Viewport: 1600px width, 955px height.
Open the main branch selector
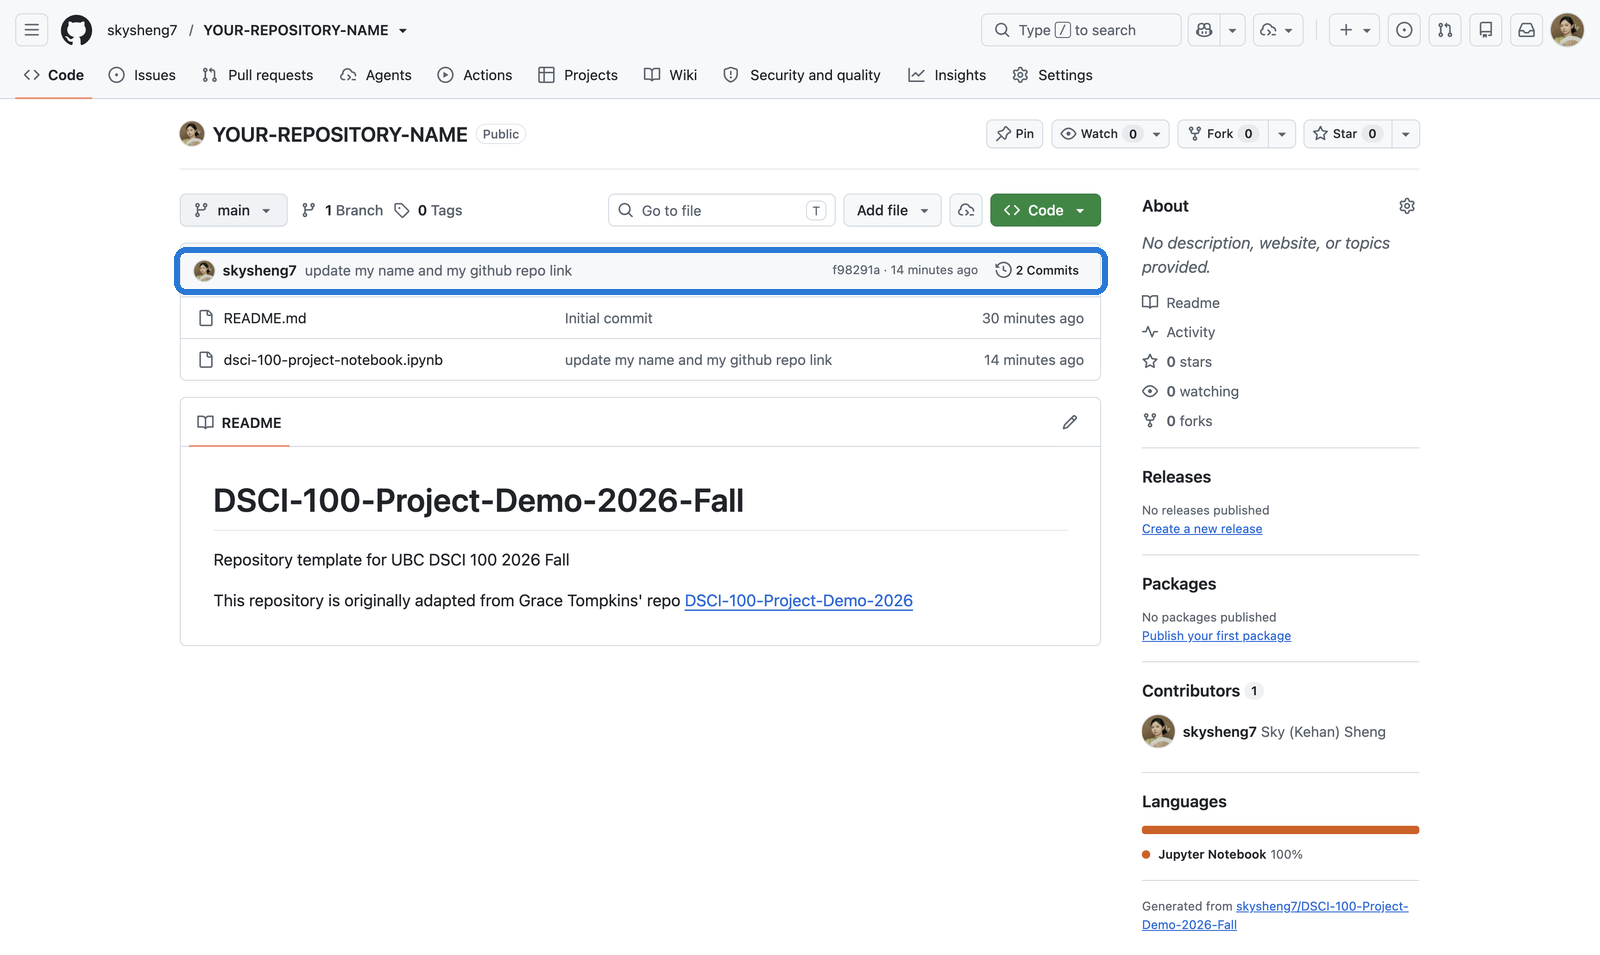(x=234, y=210)
